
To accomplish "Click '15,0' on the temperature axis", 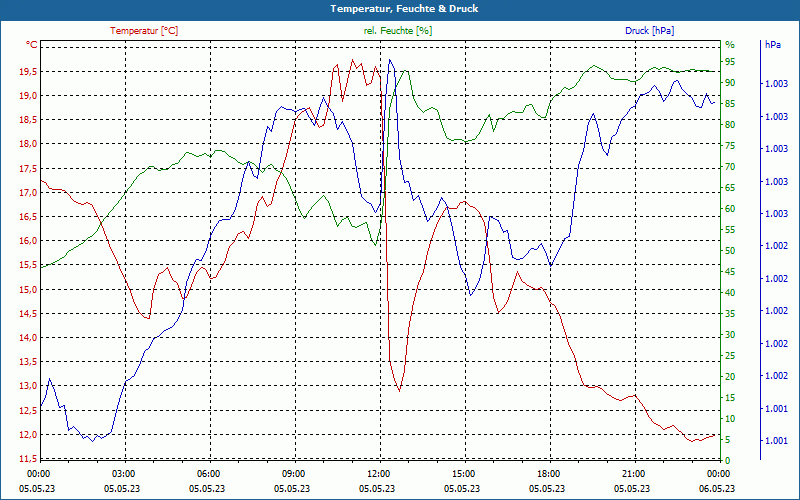I will click(28, 290).
